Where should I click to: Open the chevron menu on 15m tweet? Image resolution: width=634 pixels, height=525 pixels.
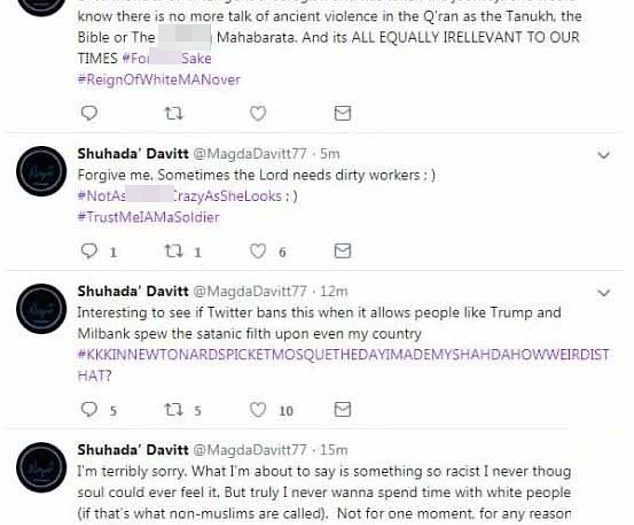point(603,453)
